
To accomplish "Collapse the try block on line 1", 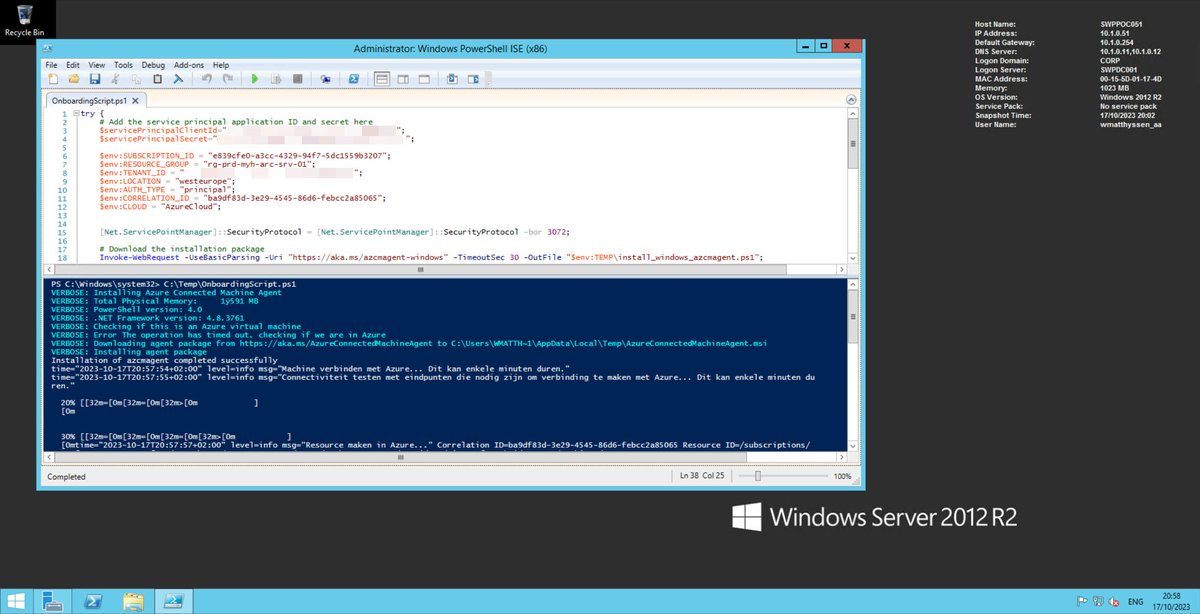I will [77, 113].
